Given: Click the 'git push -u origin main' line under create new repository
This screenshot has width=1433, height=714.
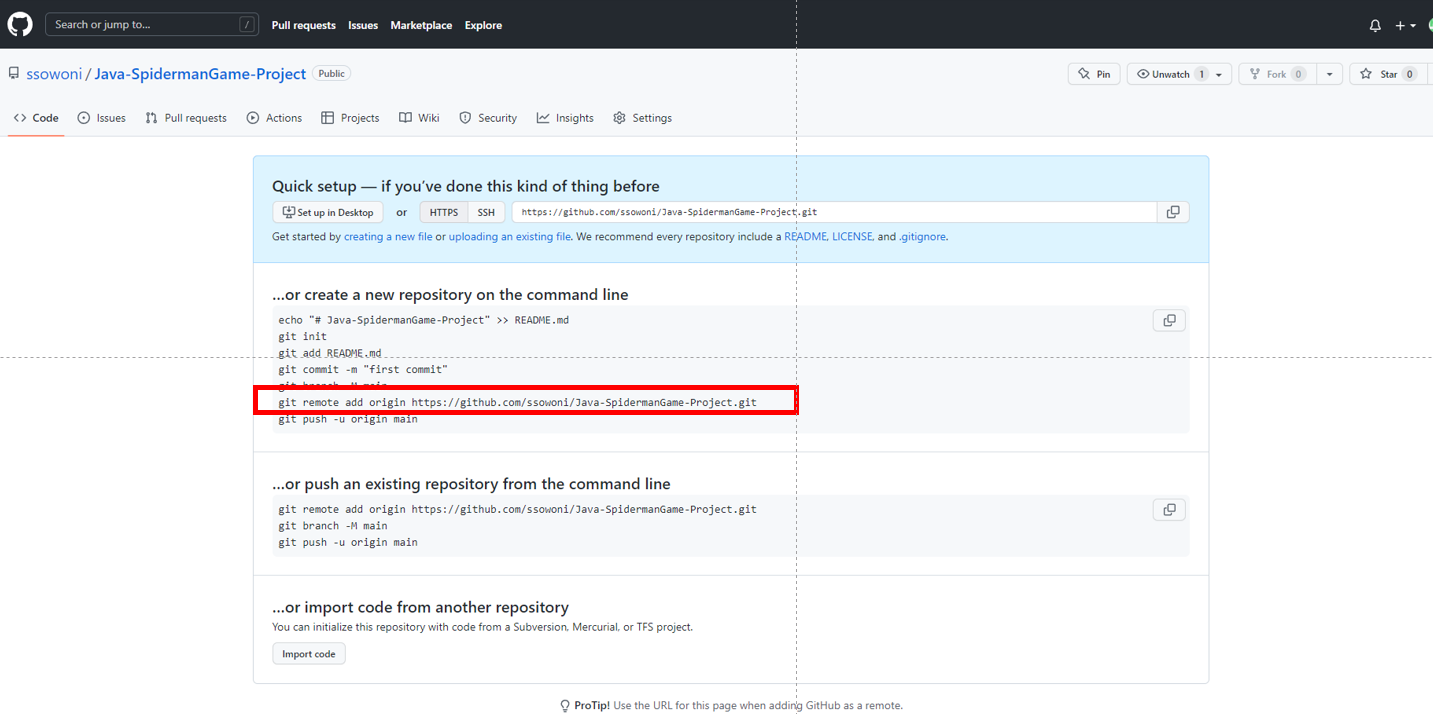Looking at the screenshot, I should pos(348,419).
